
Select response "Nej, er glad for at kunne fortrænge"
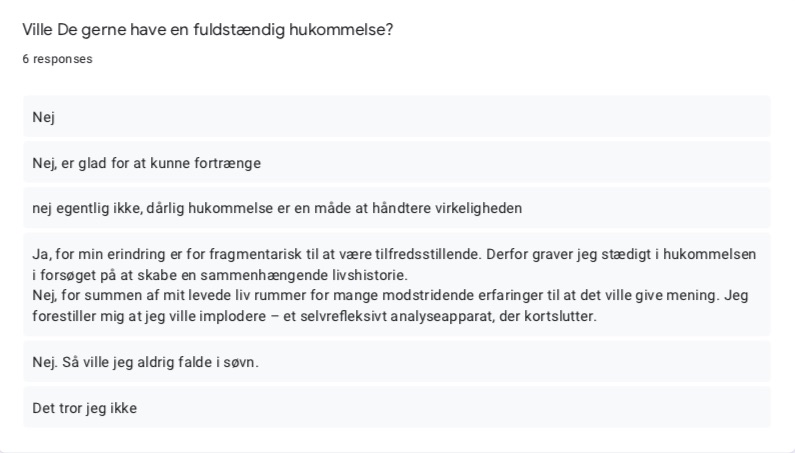396,163
